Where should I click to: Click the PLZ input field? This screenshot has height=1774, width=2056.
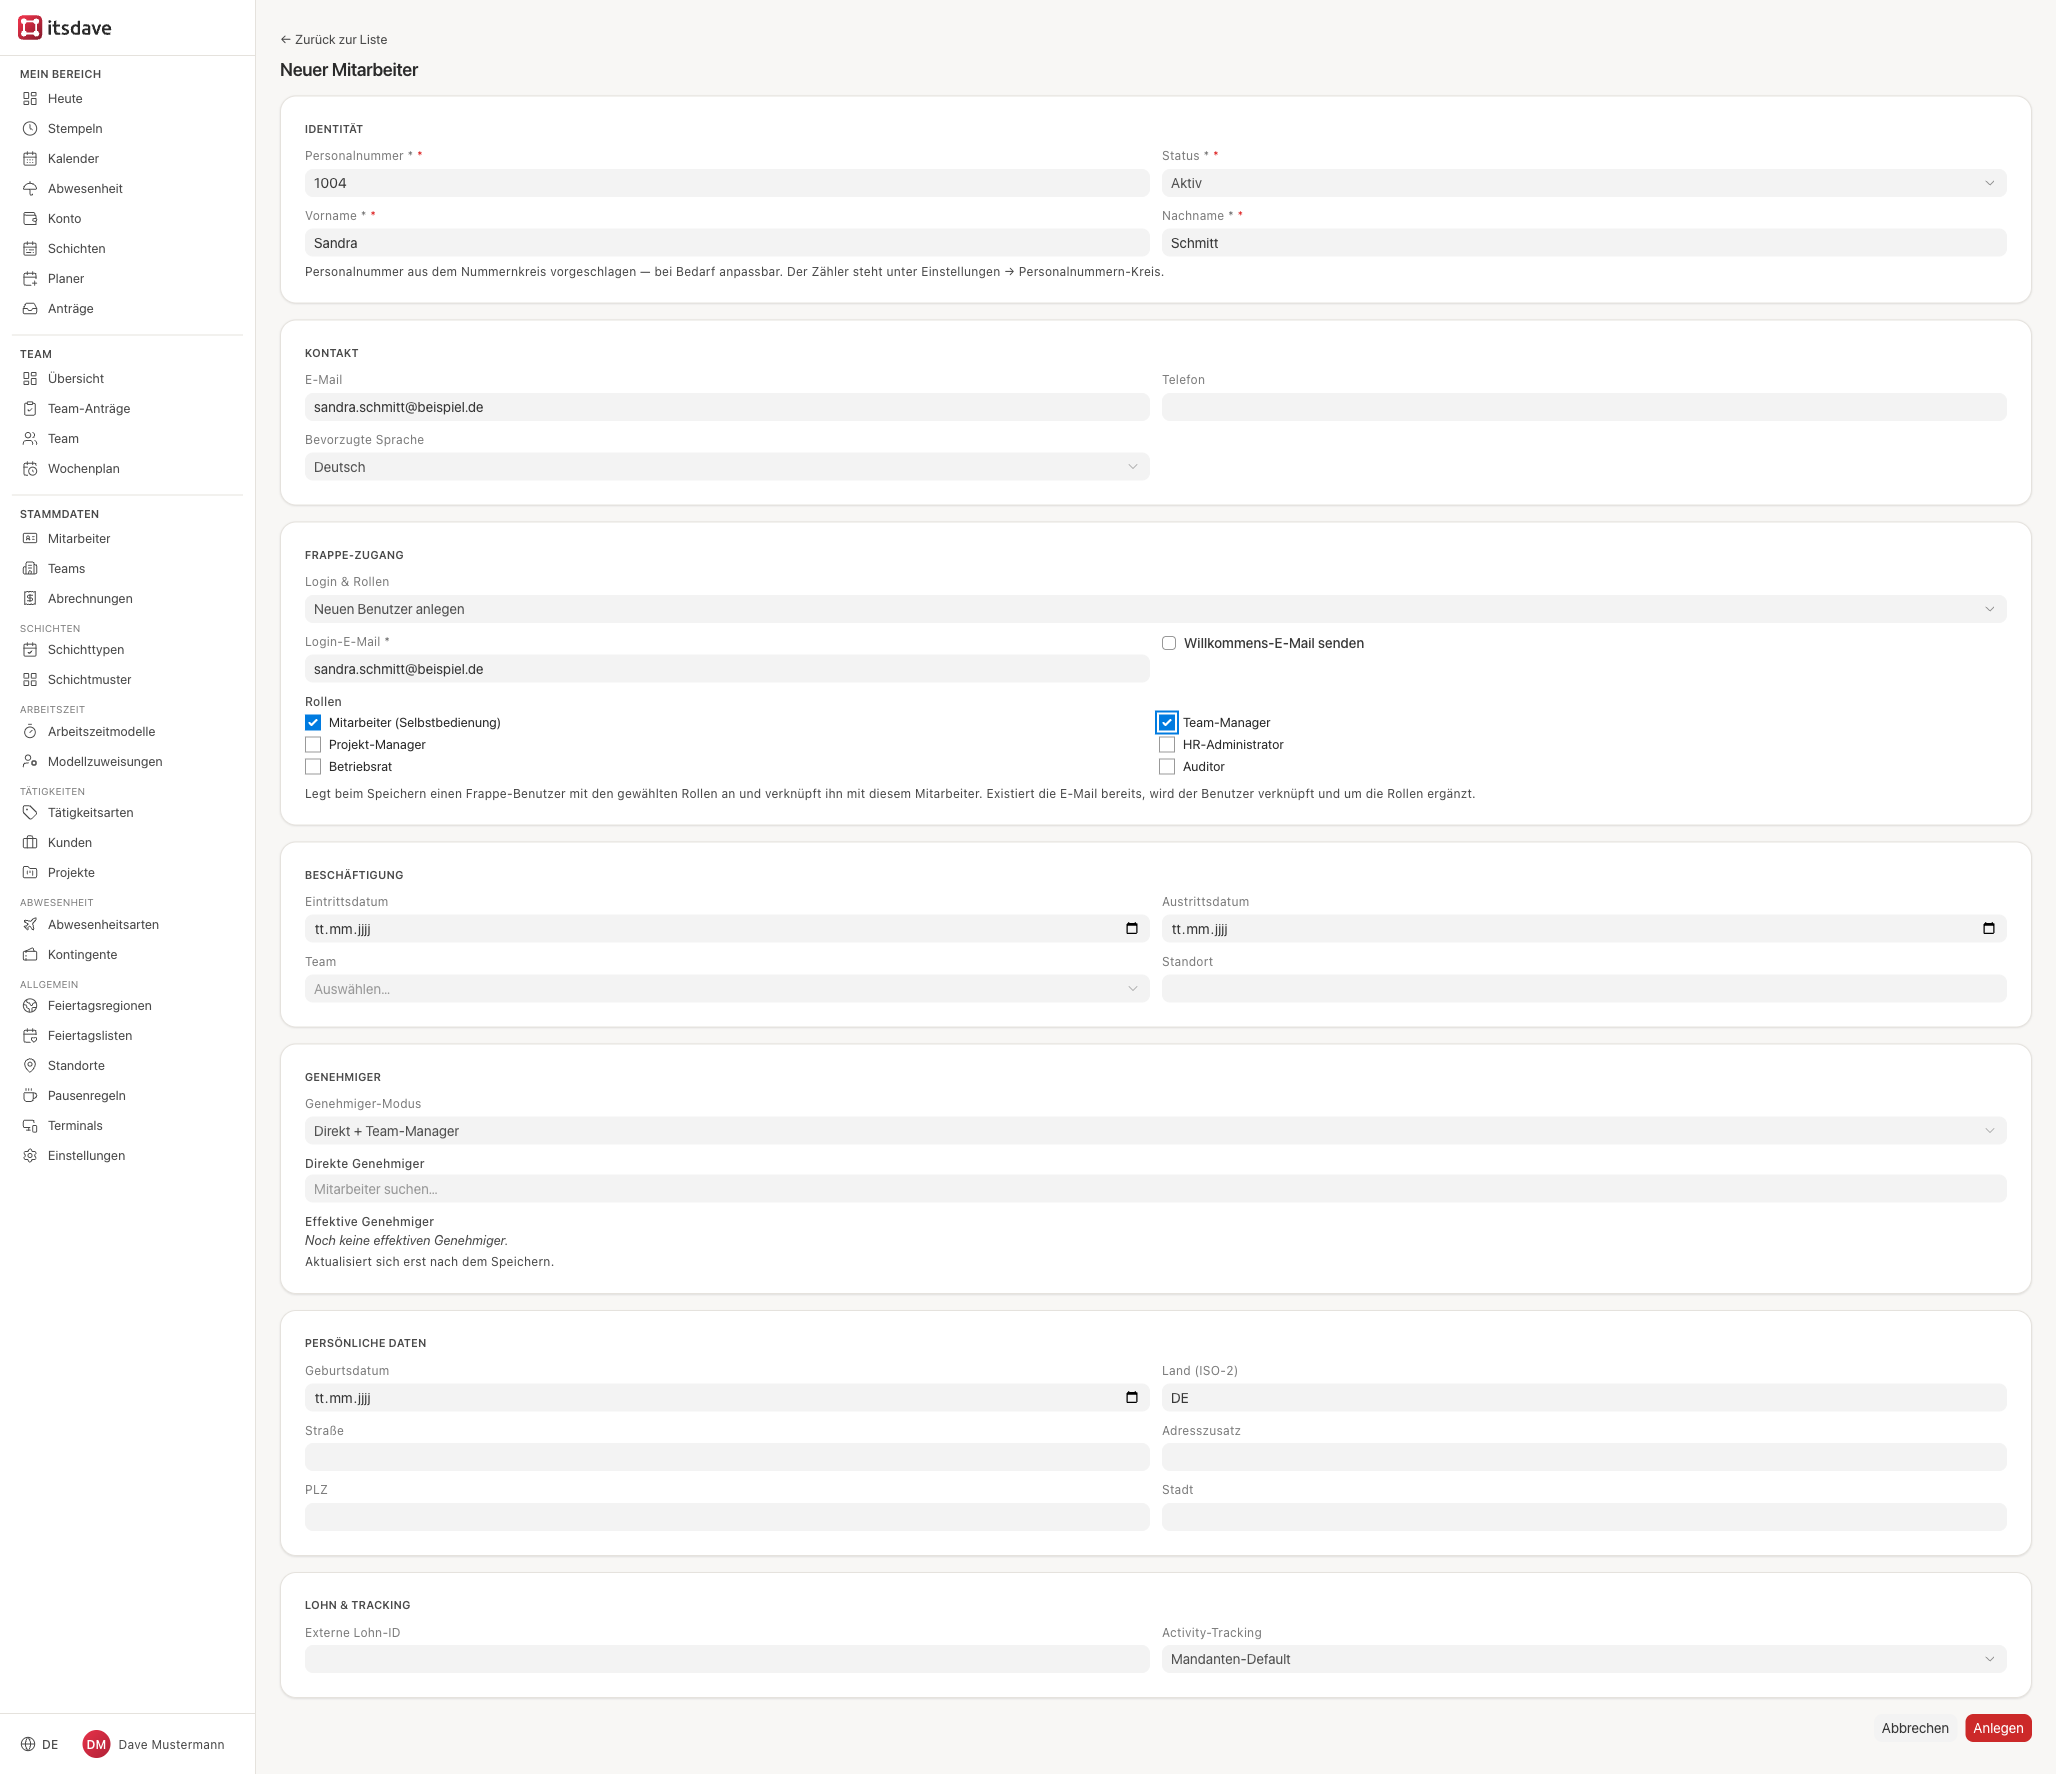click(x=727, y=1517)
